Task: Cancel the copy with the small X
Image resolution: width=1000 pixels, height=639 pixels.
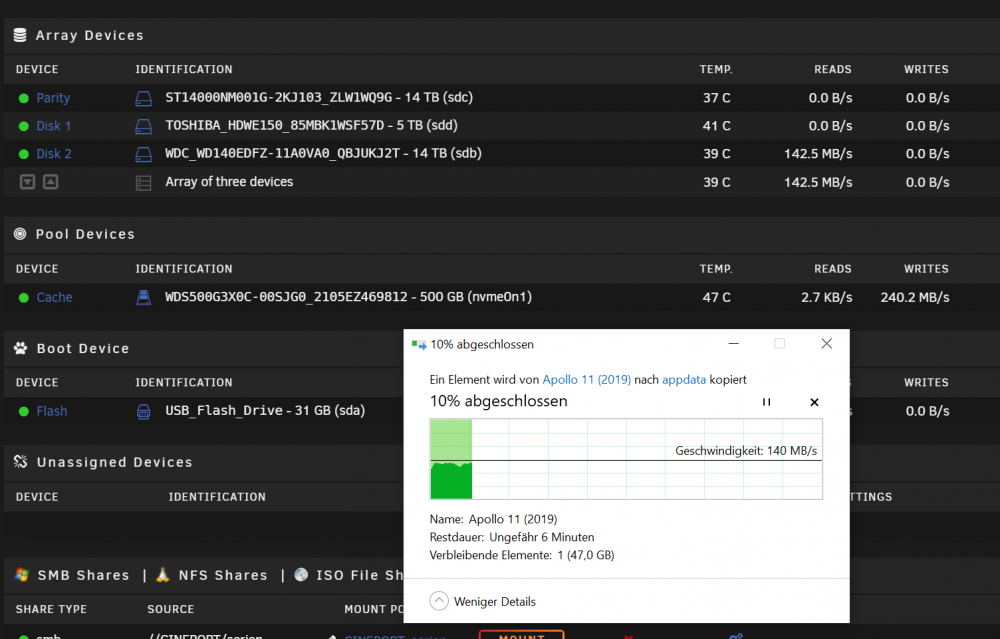Action: [x=814, y=402]
